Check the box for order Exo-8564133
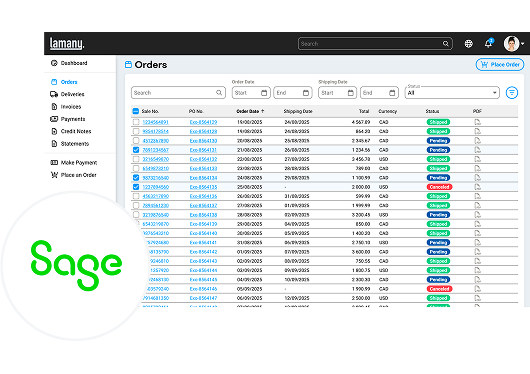 point(136,168)
